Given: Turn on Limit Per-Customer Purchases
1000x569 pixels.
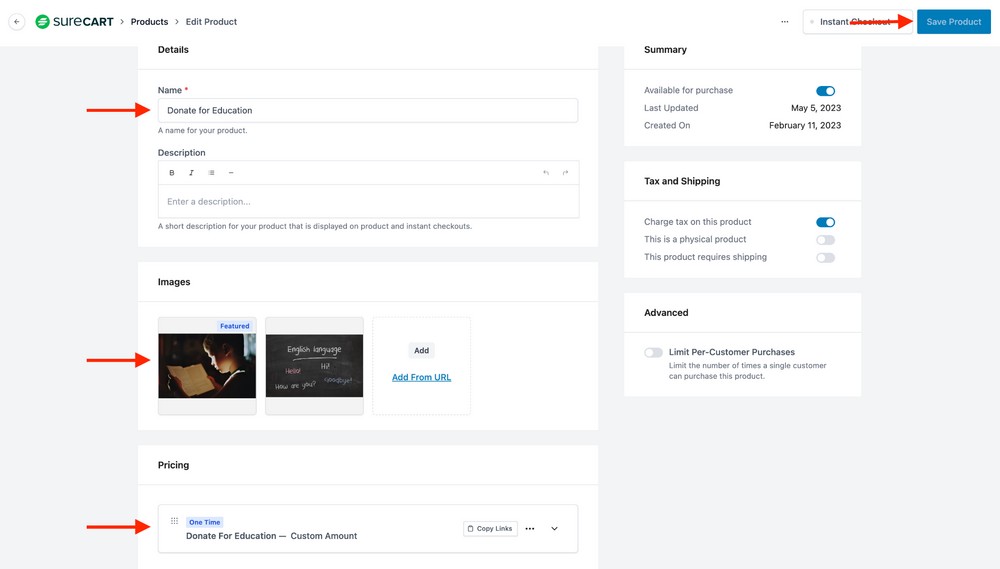Looking at the screenshot, I should click(653, 353).
